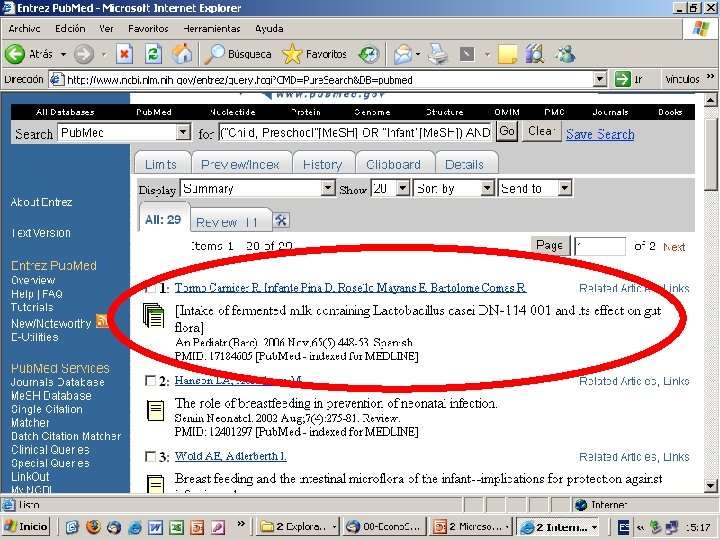Click the Forward navigation arrow
The height and width of the screenshot is (540, 720).
[84, 54]
